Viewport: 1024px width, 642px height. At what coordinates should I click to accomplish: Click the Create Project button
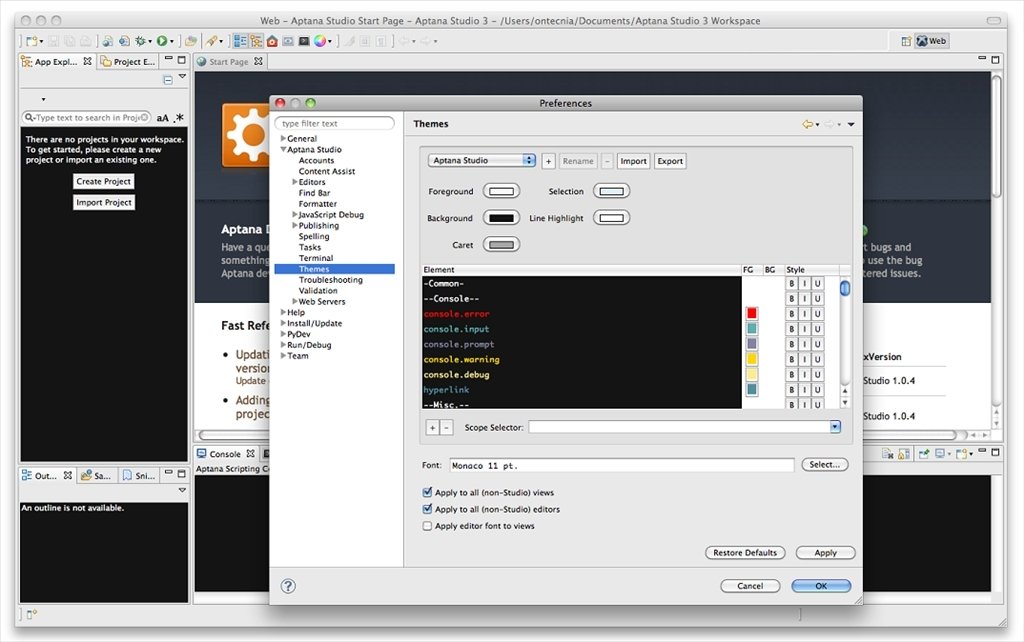(x=104, y=182)
